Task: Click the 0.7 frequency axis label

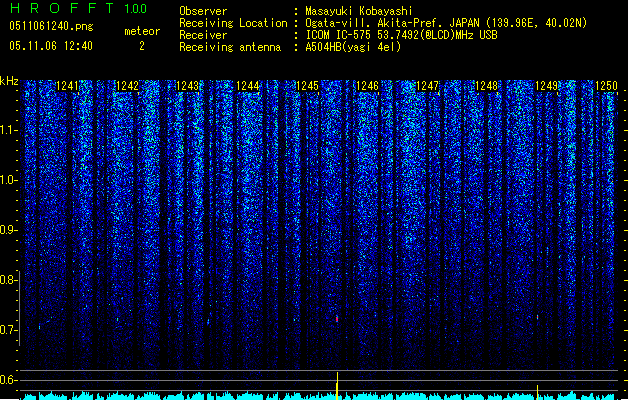Action: 9,330
